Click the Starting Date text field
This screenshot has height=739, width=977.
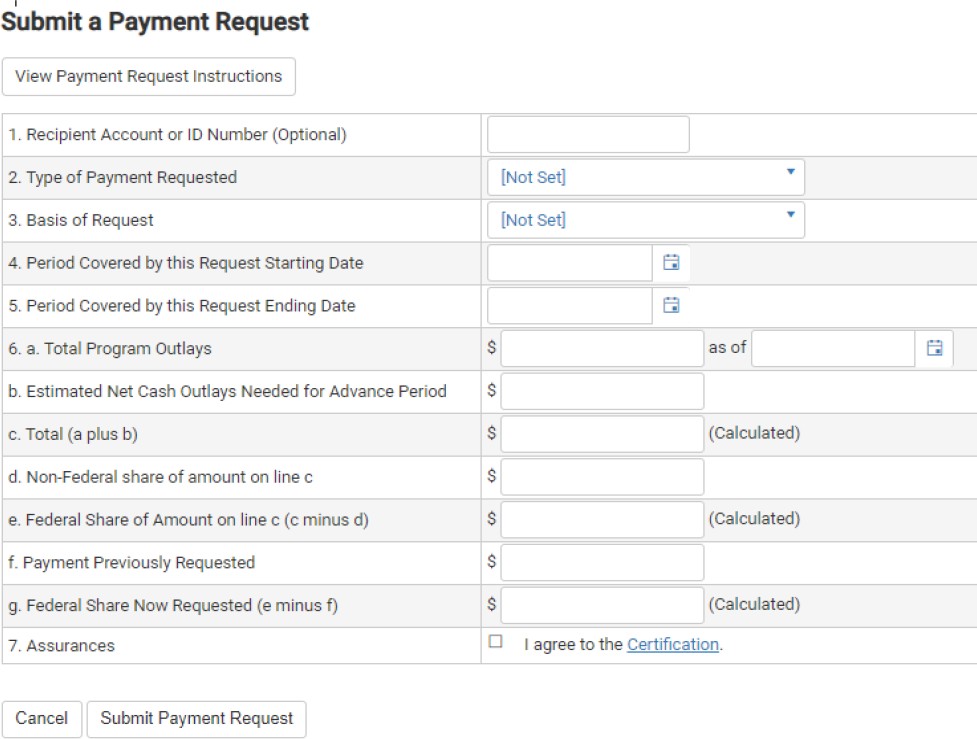[x=570, y=263]
